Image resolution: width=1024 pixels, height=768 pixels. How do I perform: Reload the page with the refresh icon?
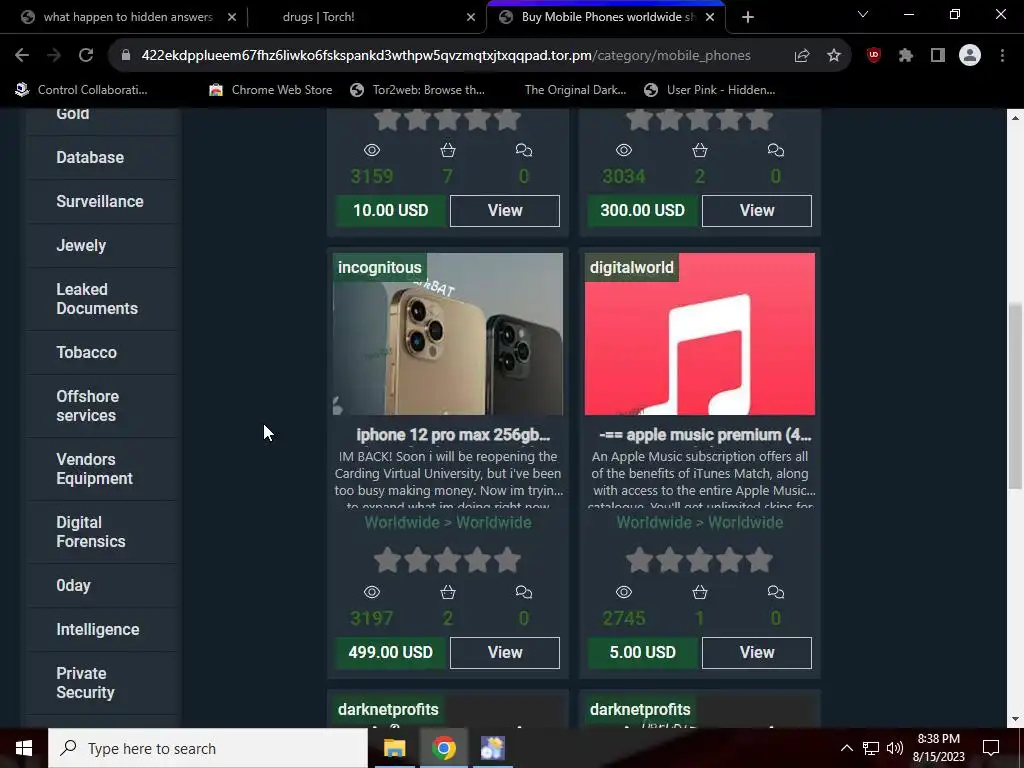86,56
